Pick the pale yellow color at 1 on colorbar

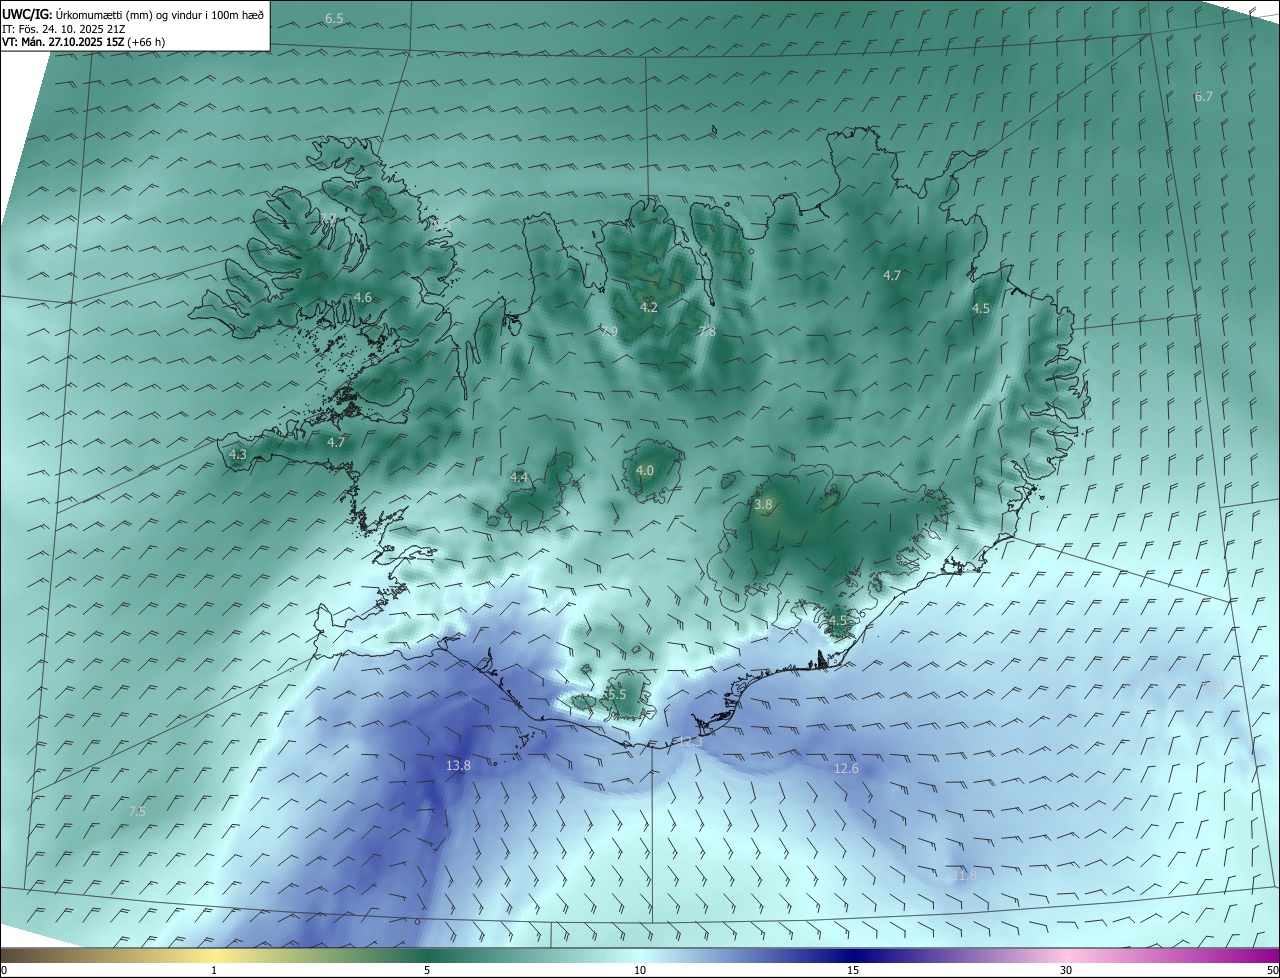(x=214, y=955)
